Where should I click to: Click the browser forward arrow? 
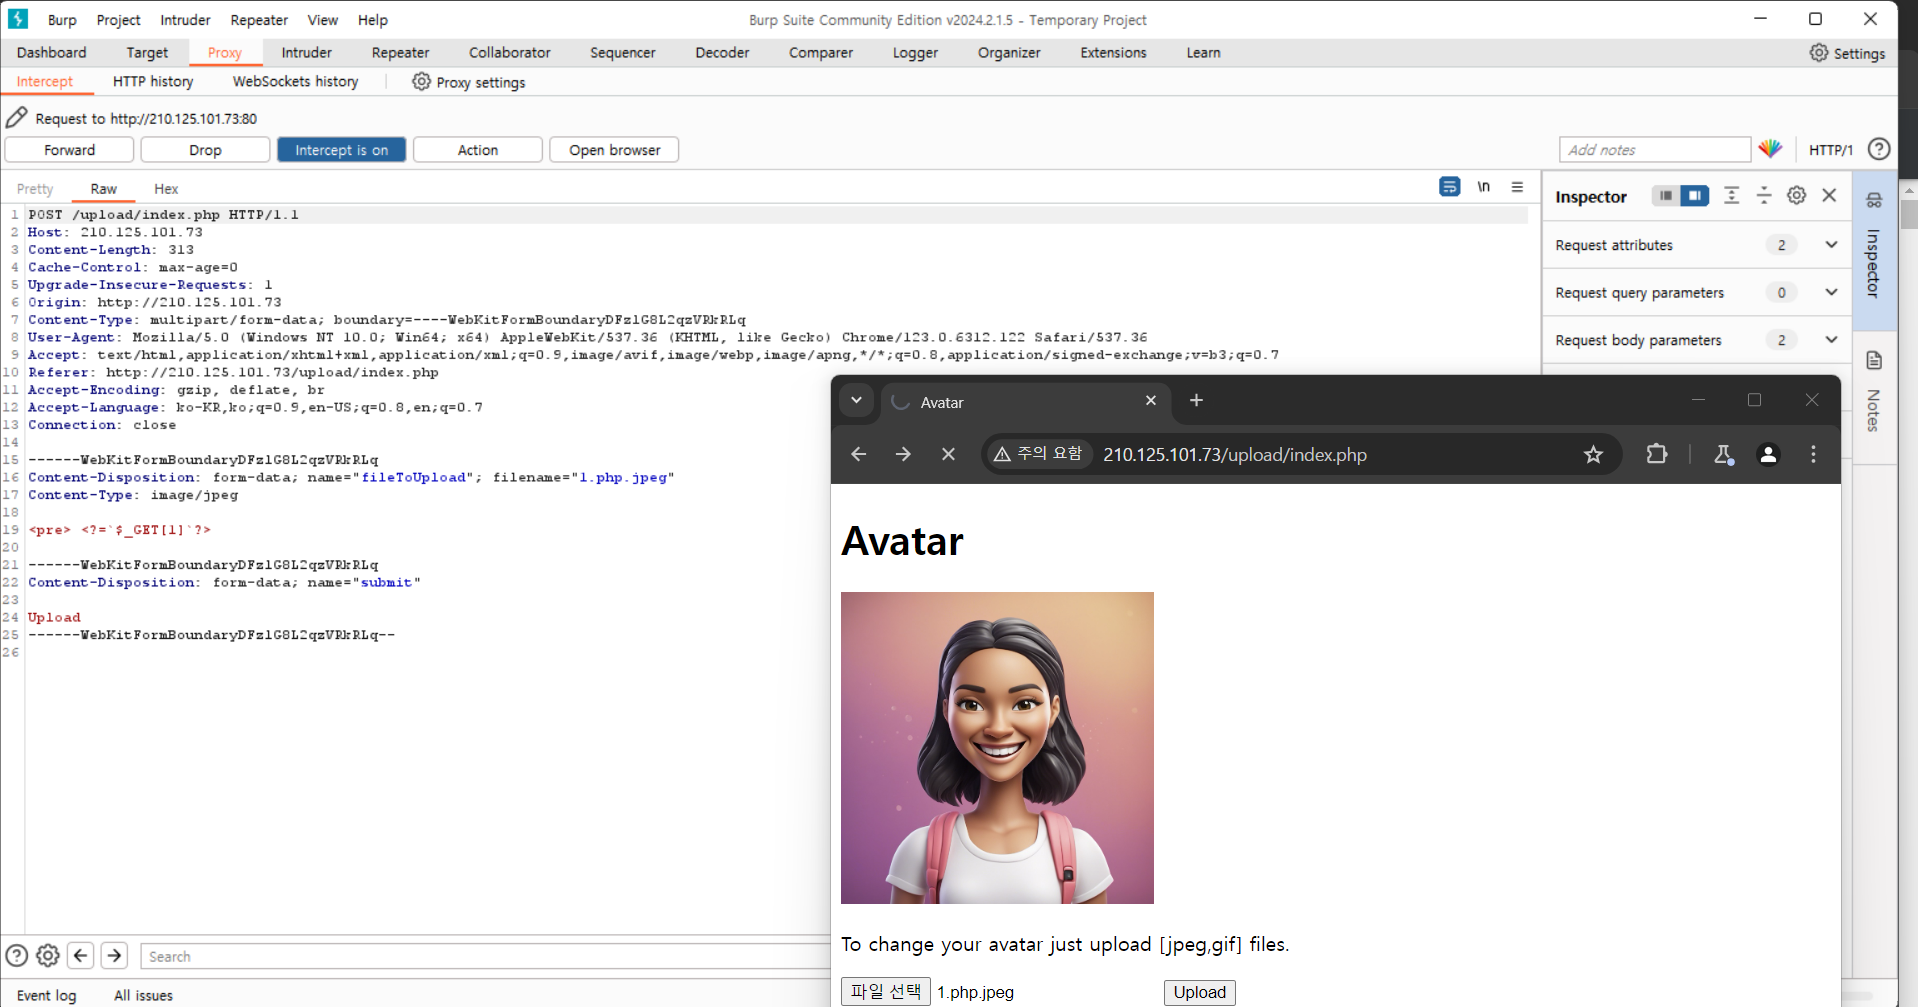(x=903, y=454)
